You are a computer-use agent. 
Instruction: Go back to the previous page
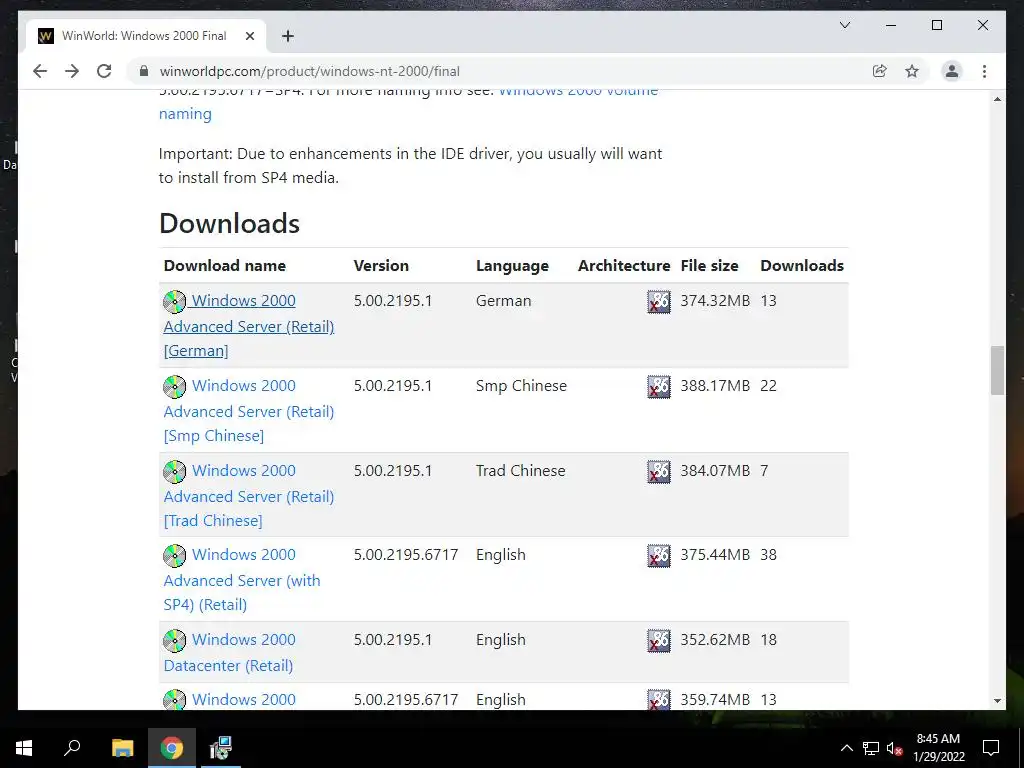coord(40,71)
